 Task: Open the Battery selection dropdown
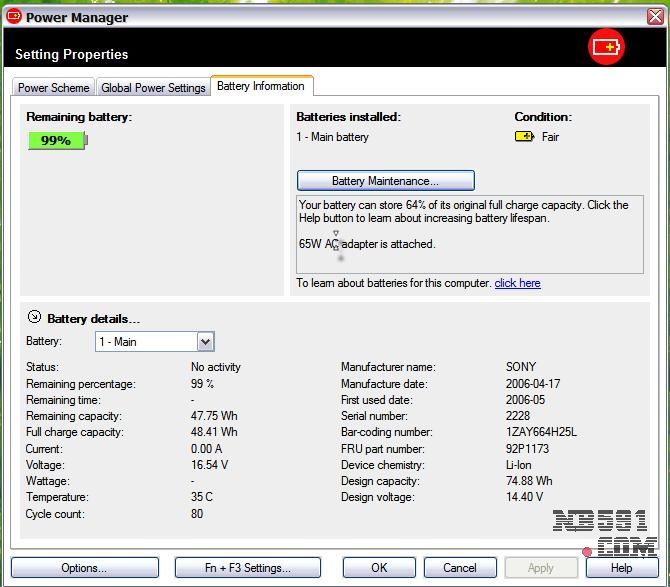(205, 342)
